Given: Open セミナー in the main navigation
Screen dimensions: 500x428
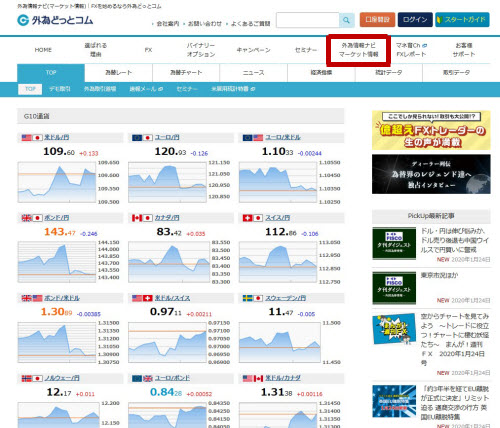Looking at the screenshot, I should 306,50.
